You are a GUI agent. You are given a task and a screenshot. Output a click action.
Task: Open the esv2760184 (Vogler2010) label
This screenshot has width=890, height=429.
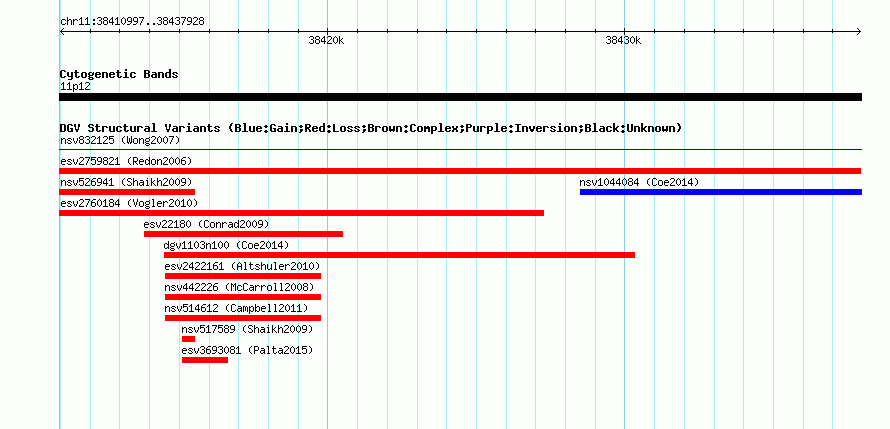click(129, 203)
